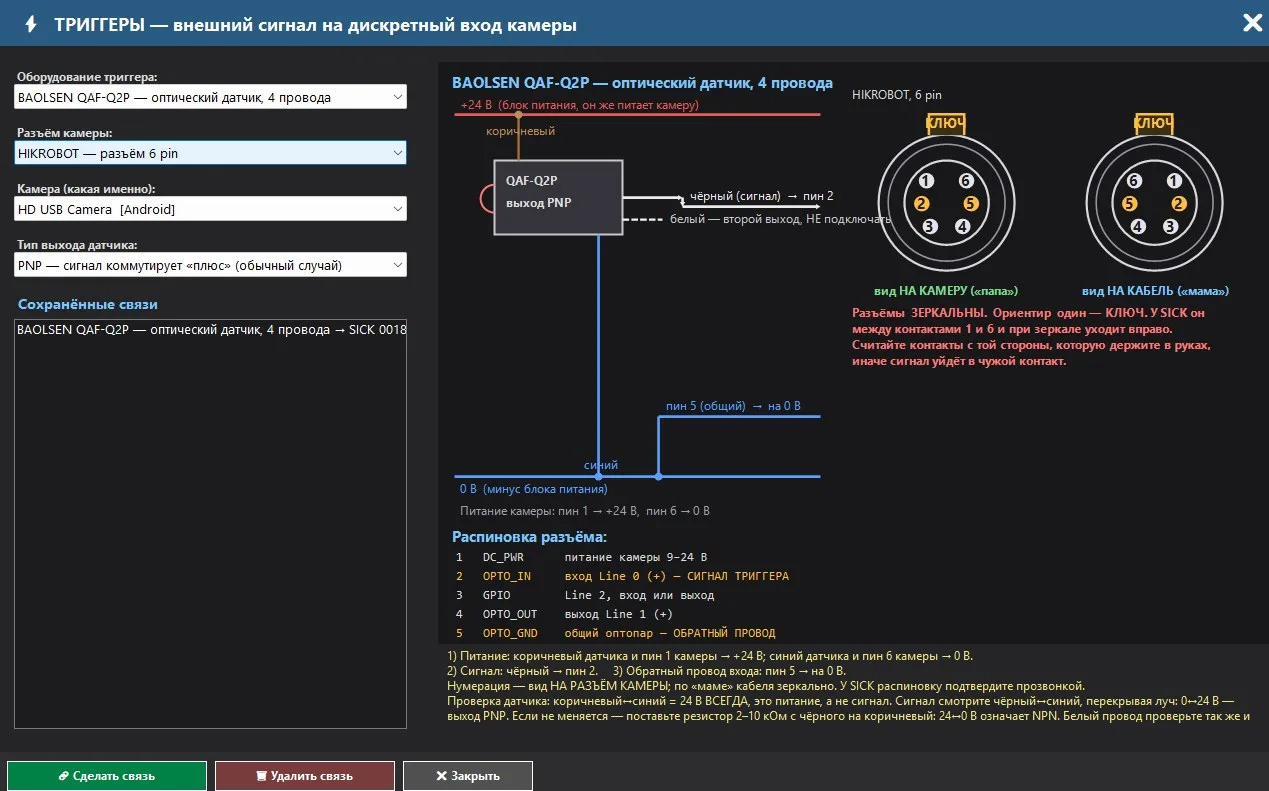1269x791 pixels.
Task: Click the 'Сохранённые связи' heading
Action: pyautogui.click(x=88, y=304)
